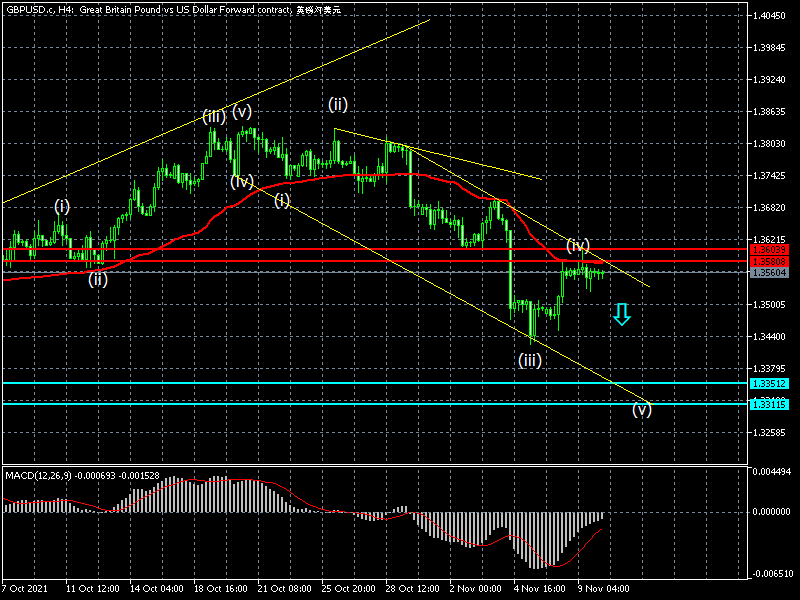Select the wave (ii) label under the 1.35604 line
800x600 pixels.
[97, 279]
